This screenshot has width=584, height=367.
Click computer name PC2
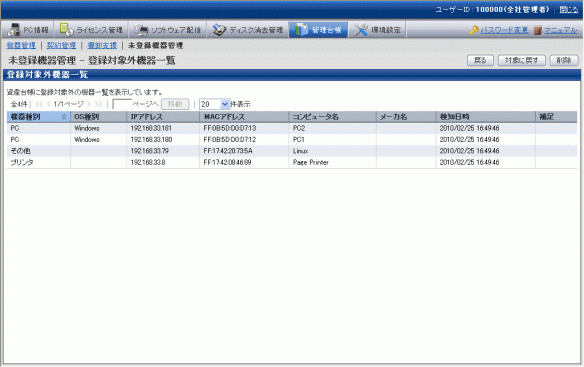click(x=299, y=128)
